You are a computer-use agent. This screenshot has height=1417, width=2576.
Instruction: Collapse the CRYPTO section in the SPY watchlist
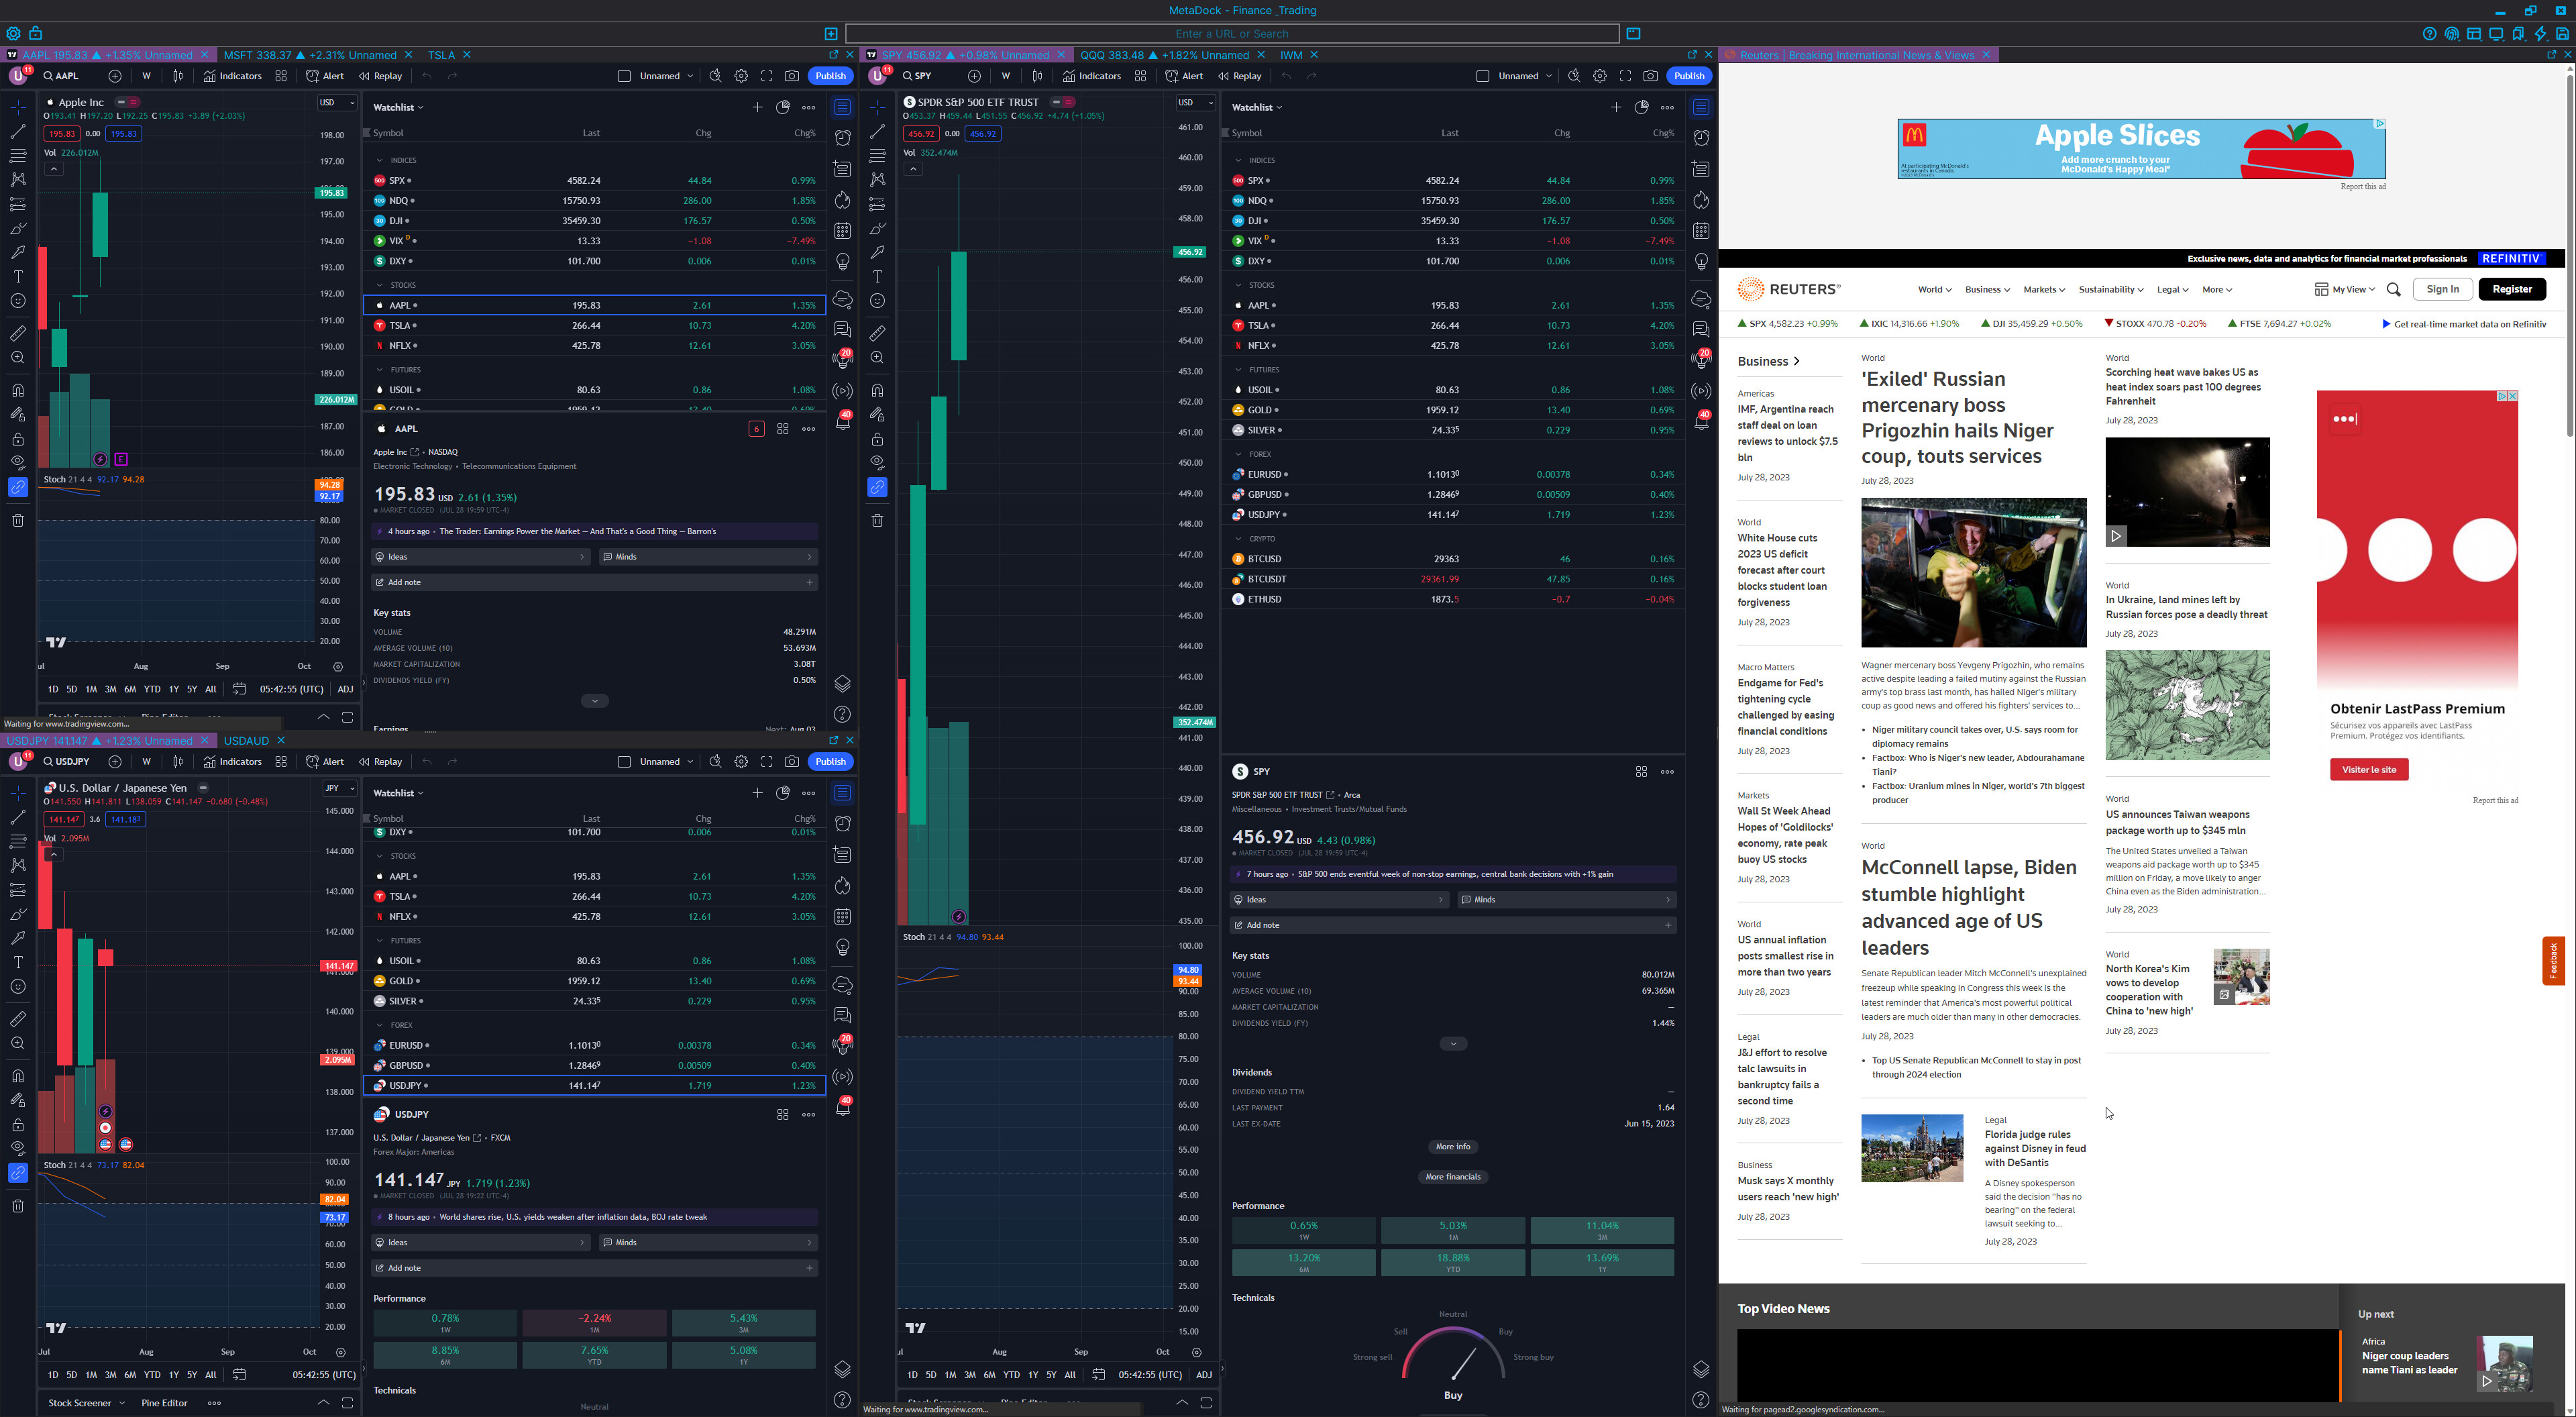click(x=1238, y=538)
